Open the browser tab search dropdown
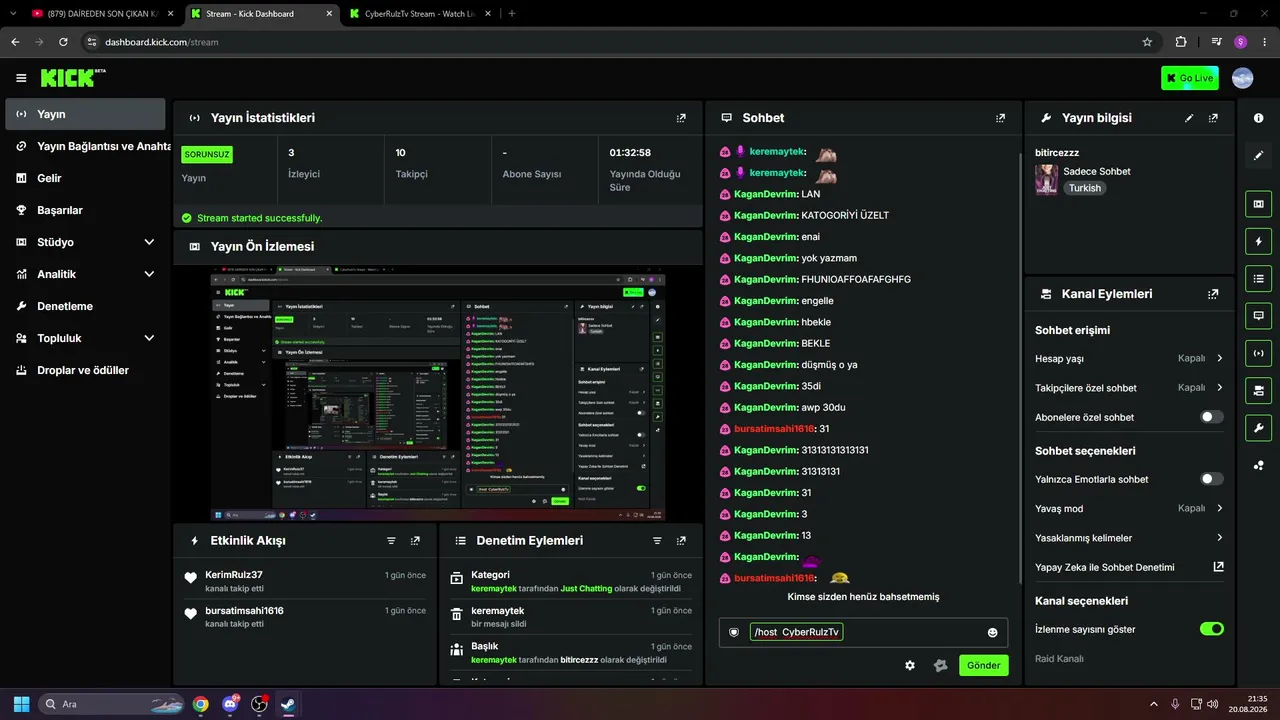 click(x=13, y=14)
